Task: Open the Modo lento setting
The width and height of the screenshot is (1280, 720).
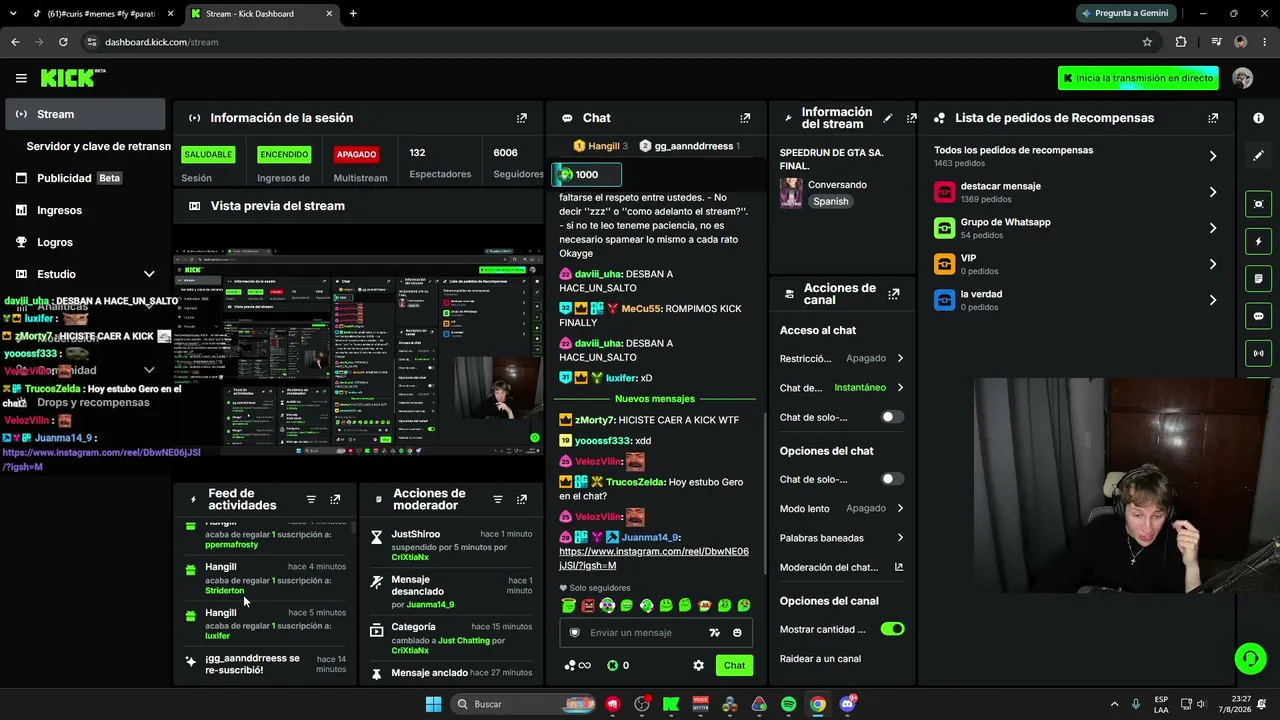Action: click(x=842, y=508)
